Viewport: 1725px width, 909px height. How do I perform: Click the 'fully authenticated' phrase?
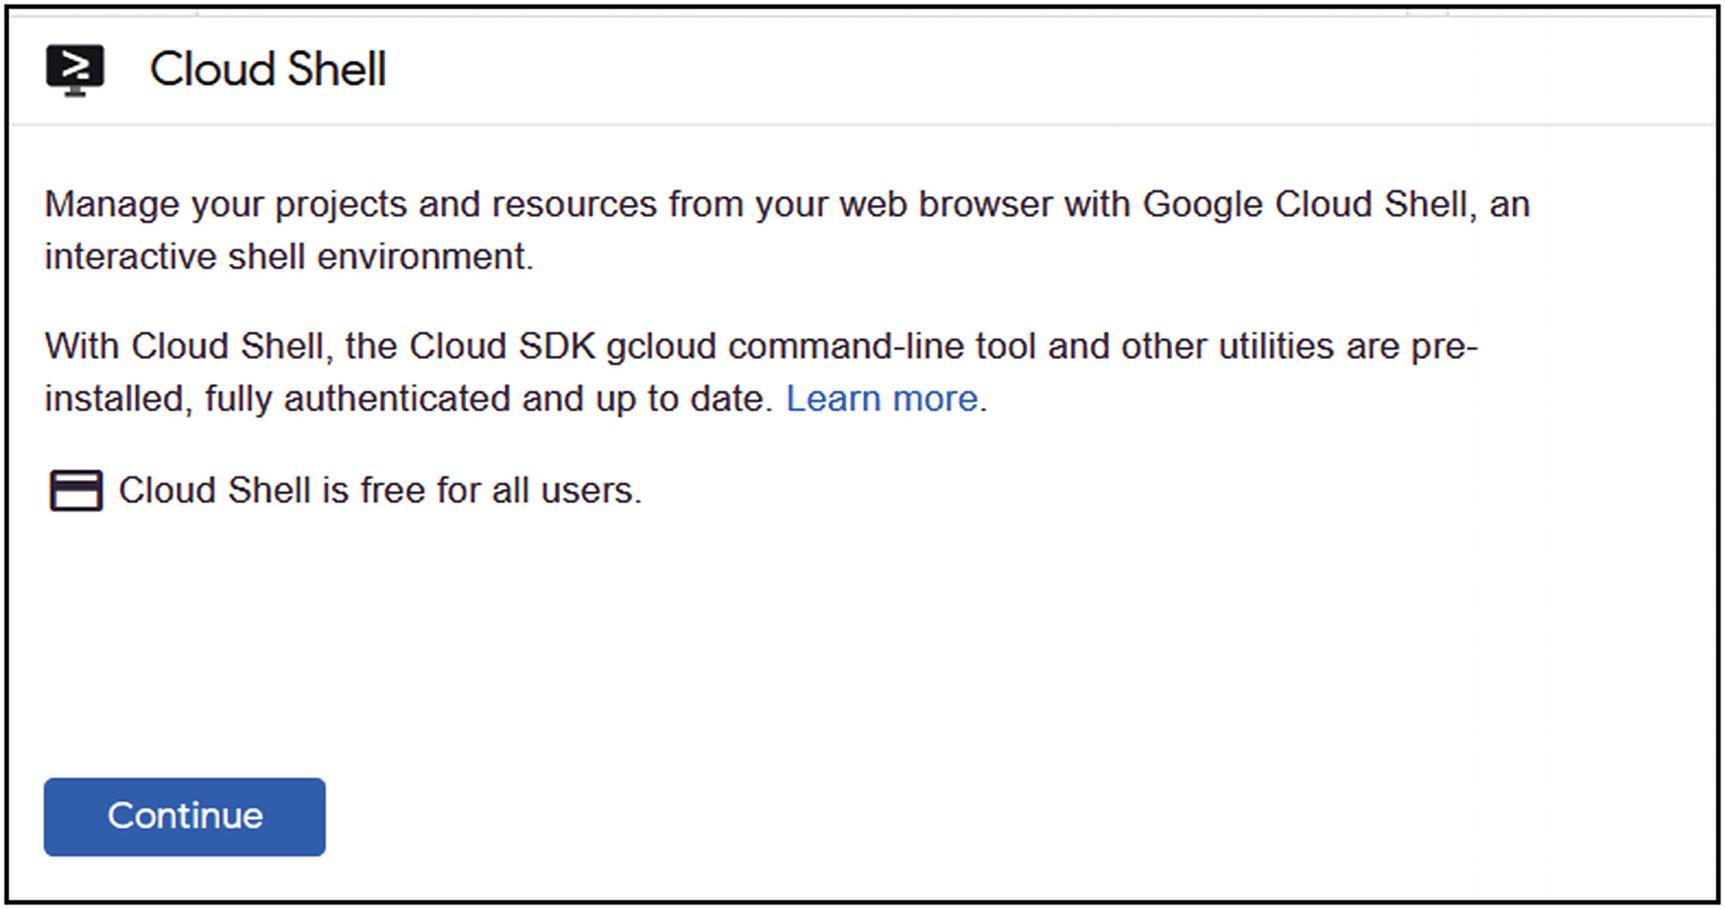[x=358, y=399]
